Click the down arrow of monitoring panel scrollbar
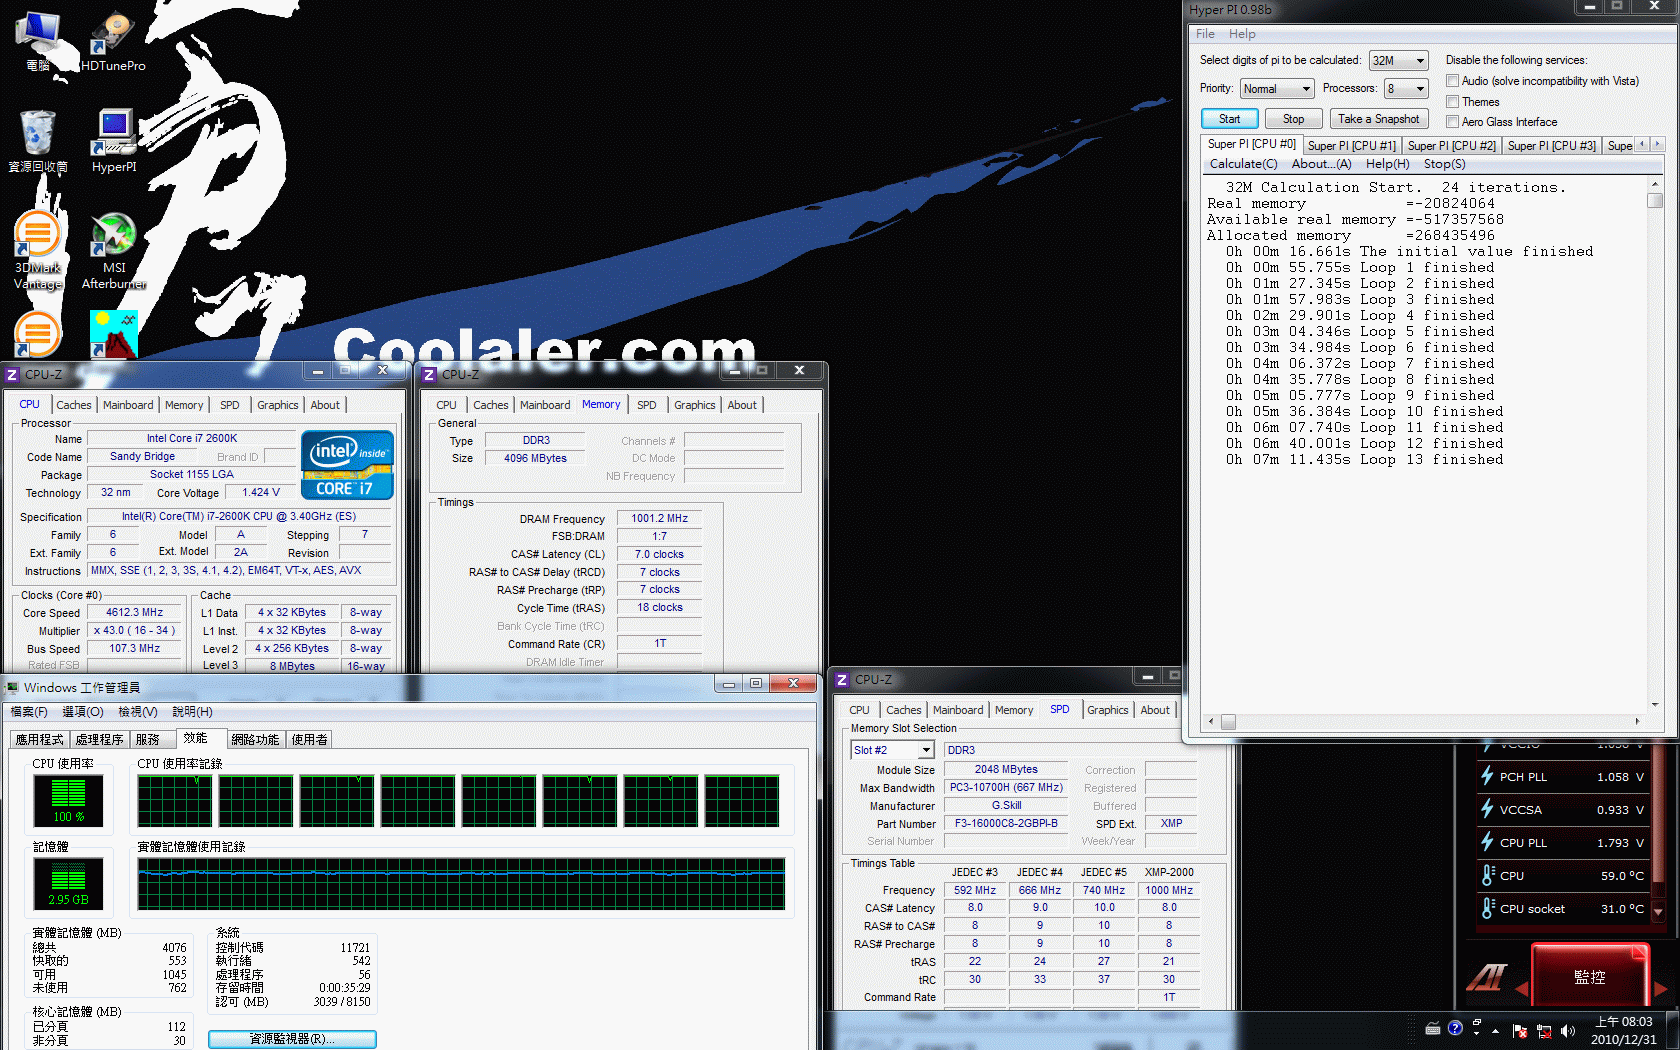 tap(1657, 912)
